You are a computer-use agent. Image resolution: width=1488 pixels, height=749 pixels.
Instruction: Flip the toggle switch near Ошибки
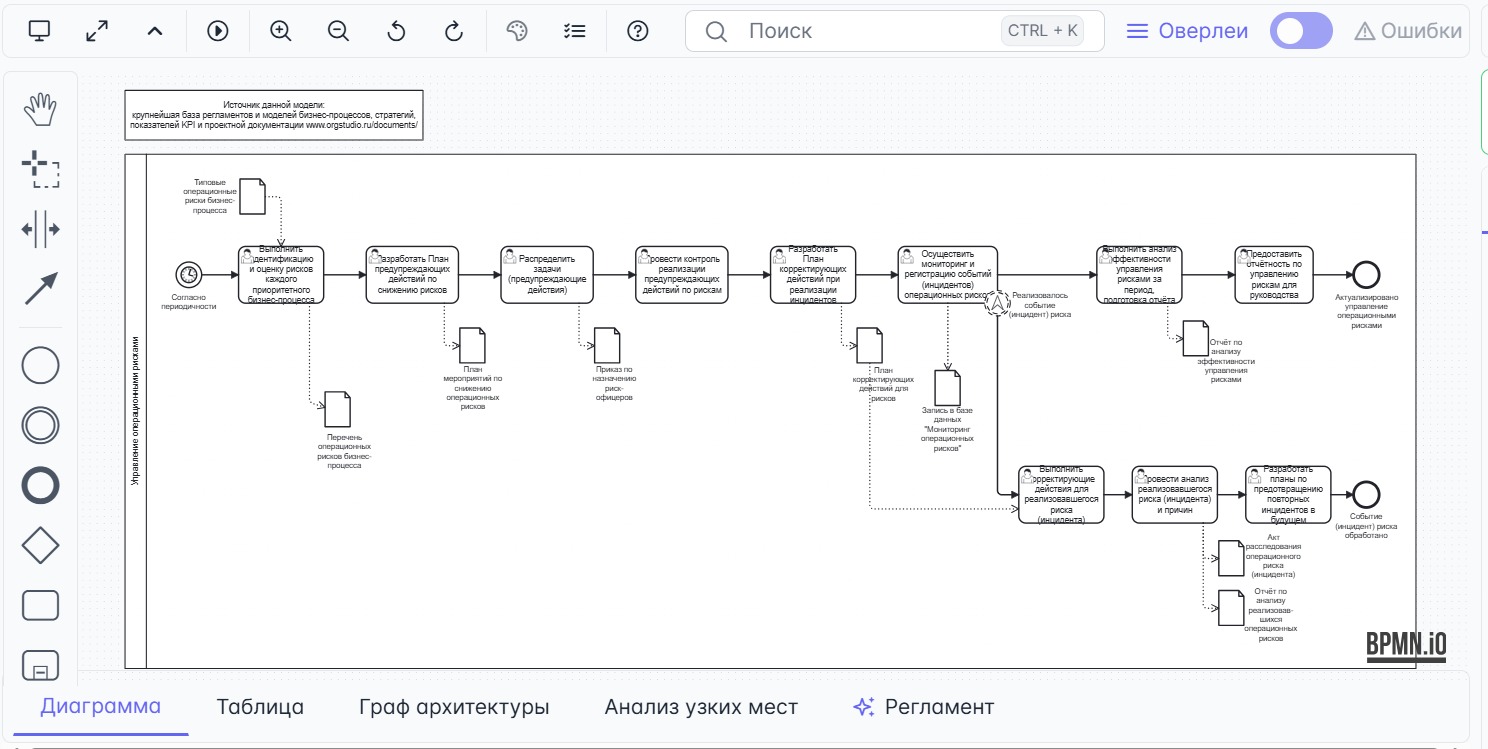pos(1300,31)
